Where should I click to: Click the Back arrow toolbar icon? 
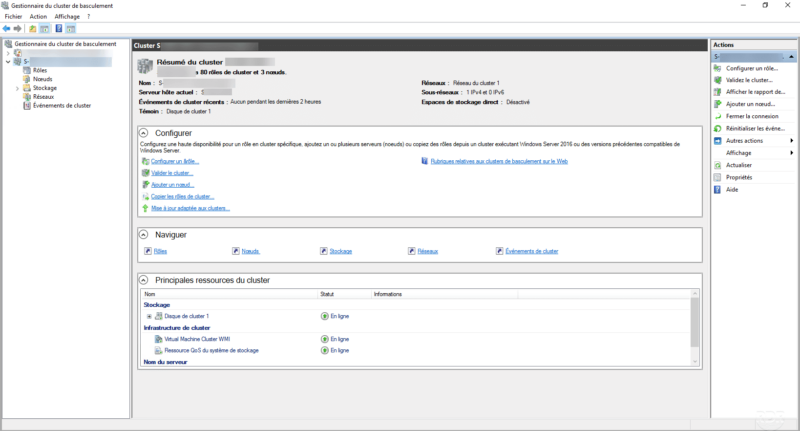(6, 29)
